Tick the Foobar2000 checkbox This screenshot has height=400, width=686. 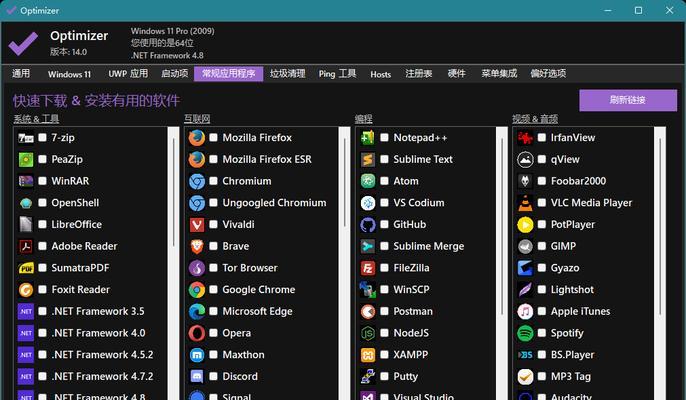pyautogui.click(x=542, y=181)
